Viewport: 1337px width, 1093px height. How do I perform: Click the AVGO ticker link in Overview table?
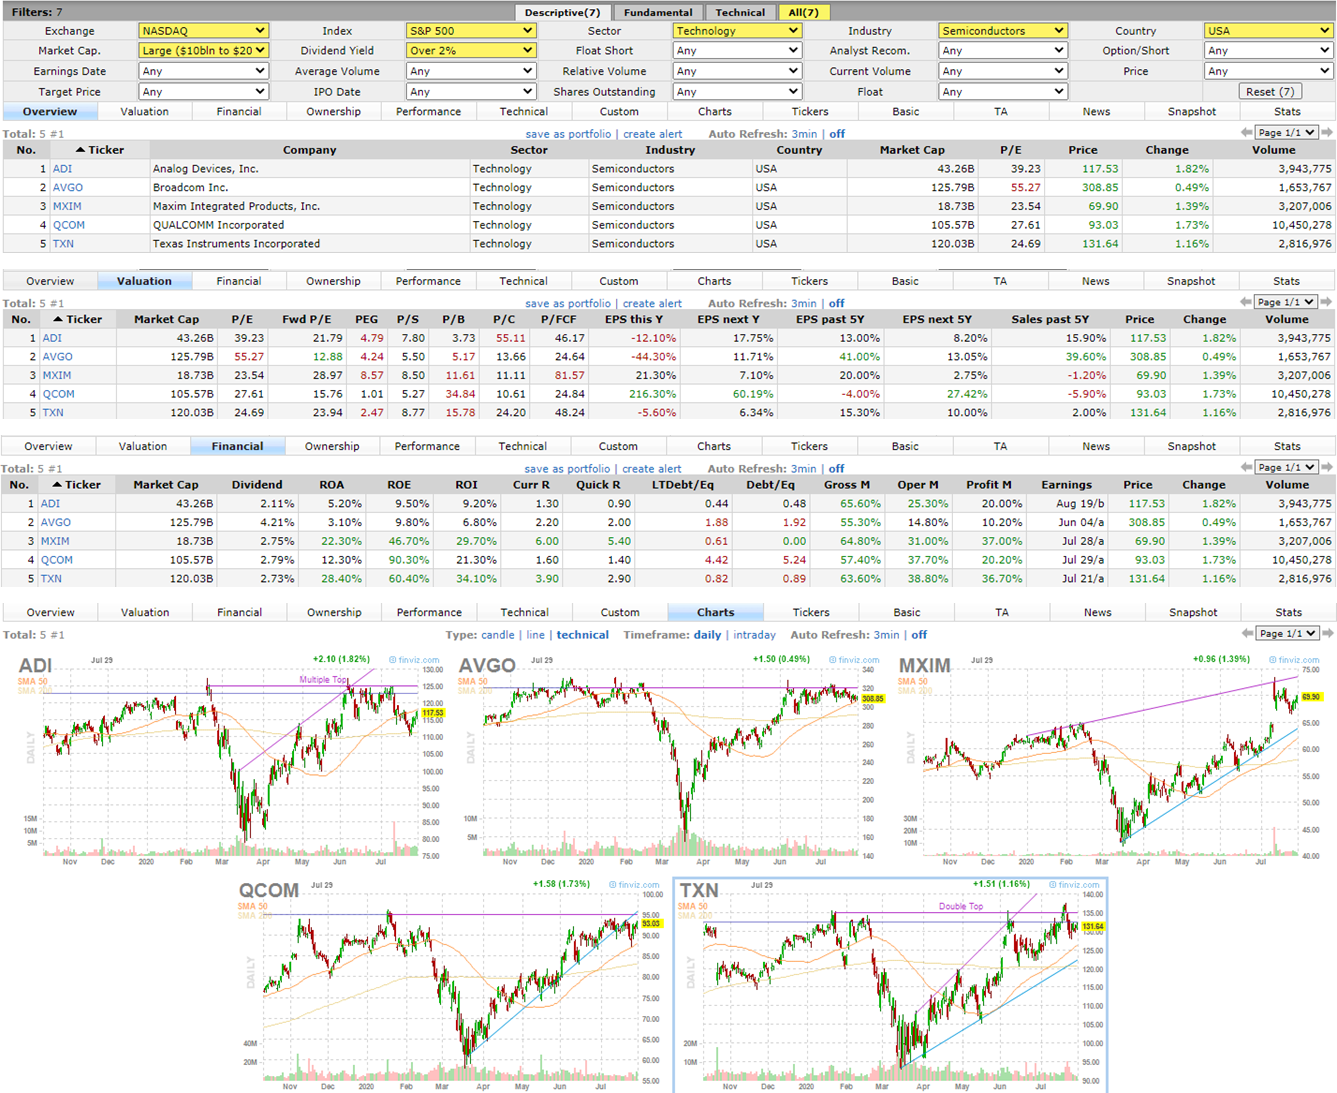tap(68, 187)
